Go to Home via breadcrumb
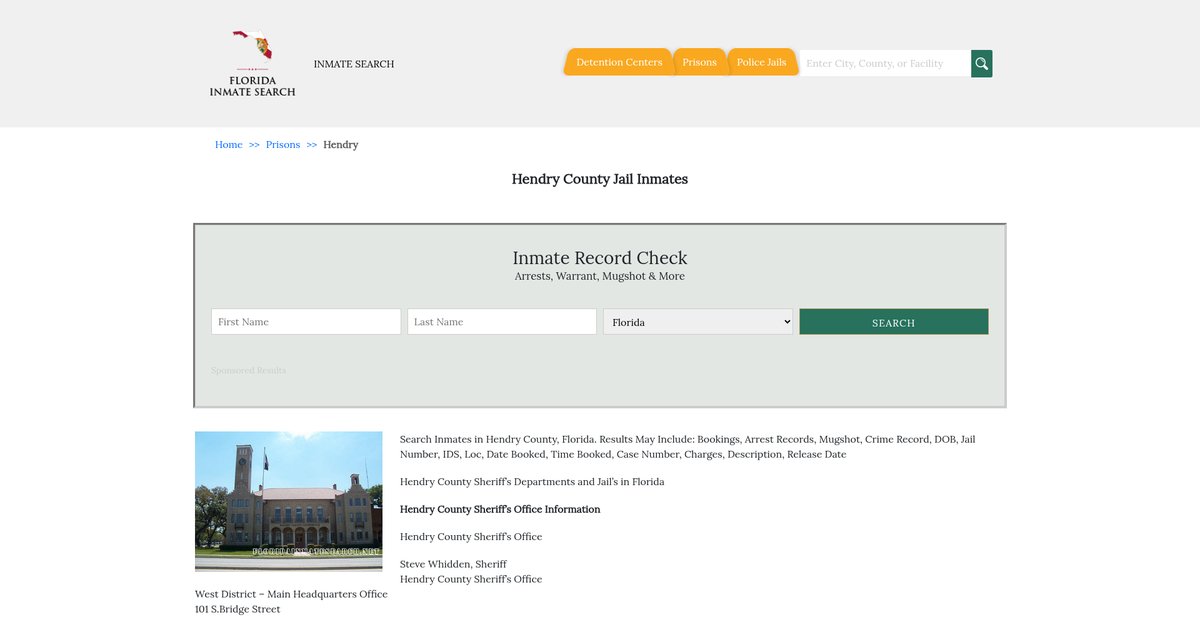1200x620 pixels. (x=228, y=145)
